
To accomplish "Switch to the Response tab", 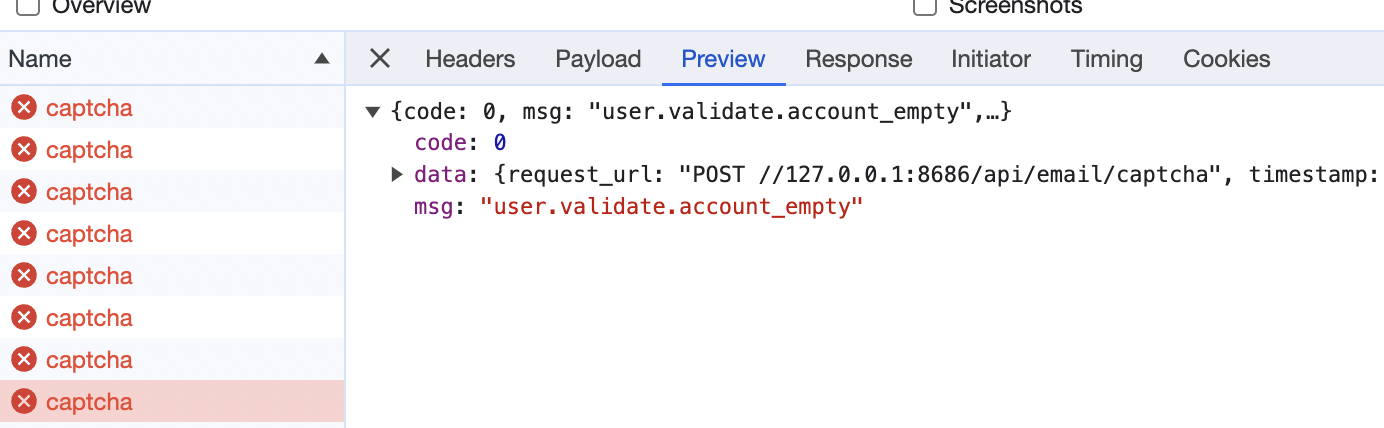I will pos(859,59).
